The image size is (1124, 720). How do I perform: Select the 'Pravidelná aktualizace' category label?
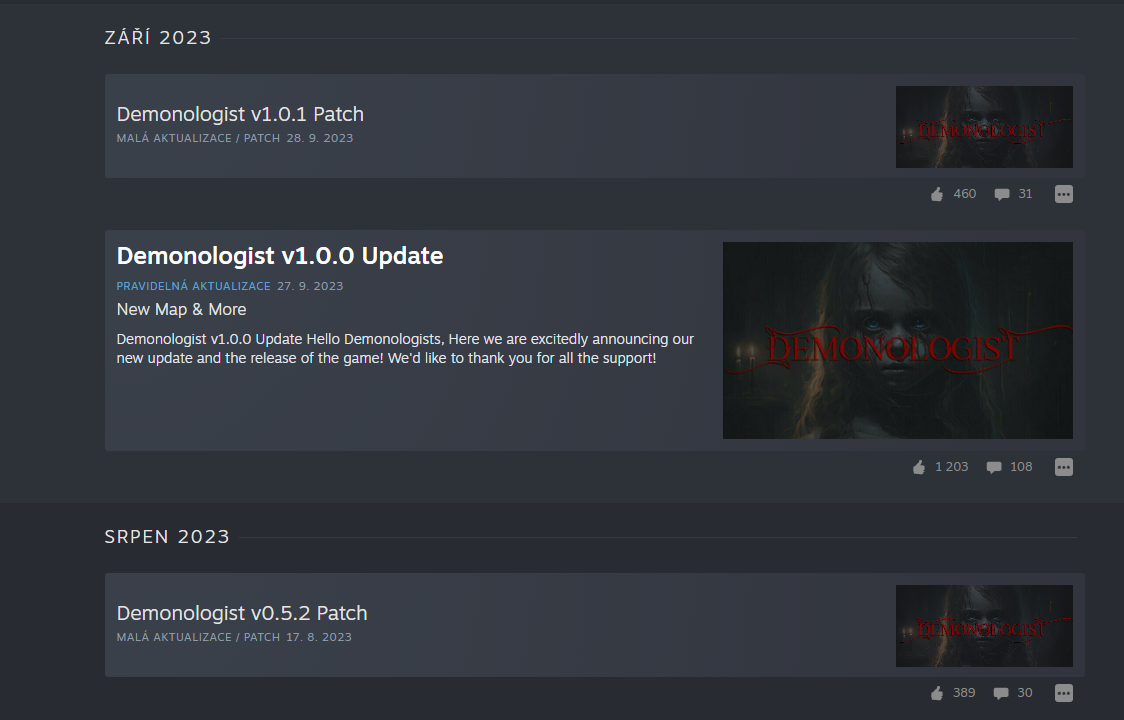[193, 286]
